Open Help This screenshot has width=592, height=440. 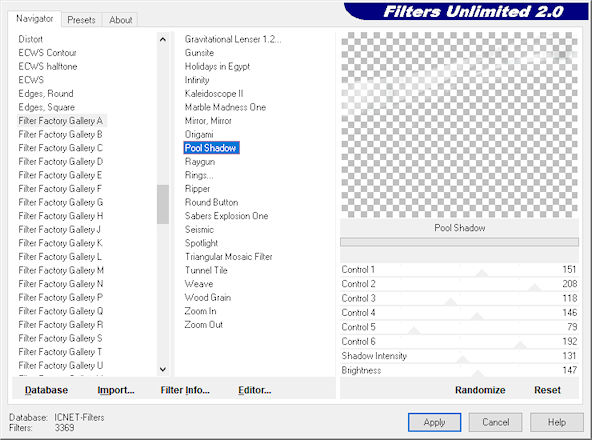pos(557,422)
